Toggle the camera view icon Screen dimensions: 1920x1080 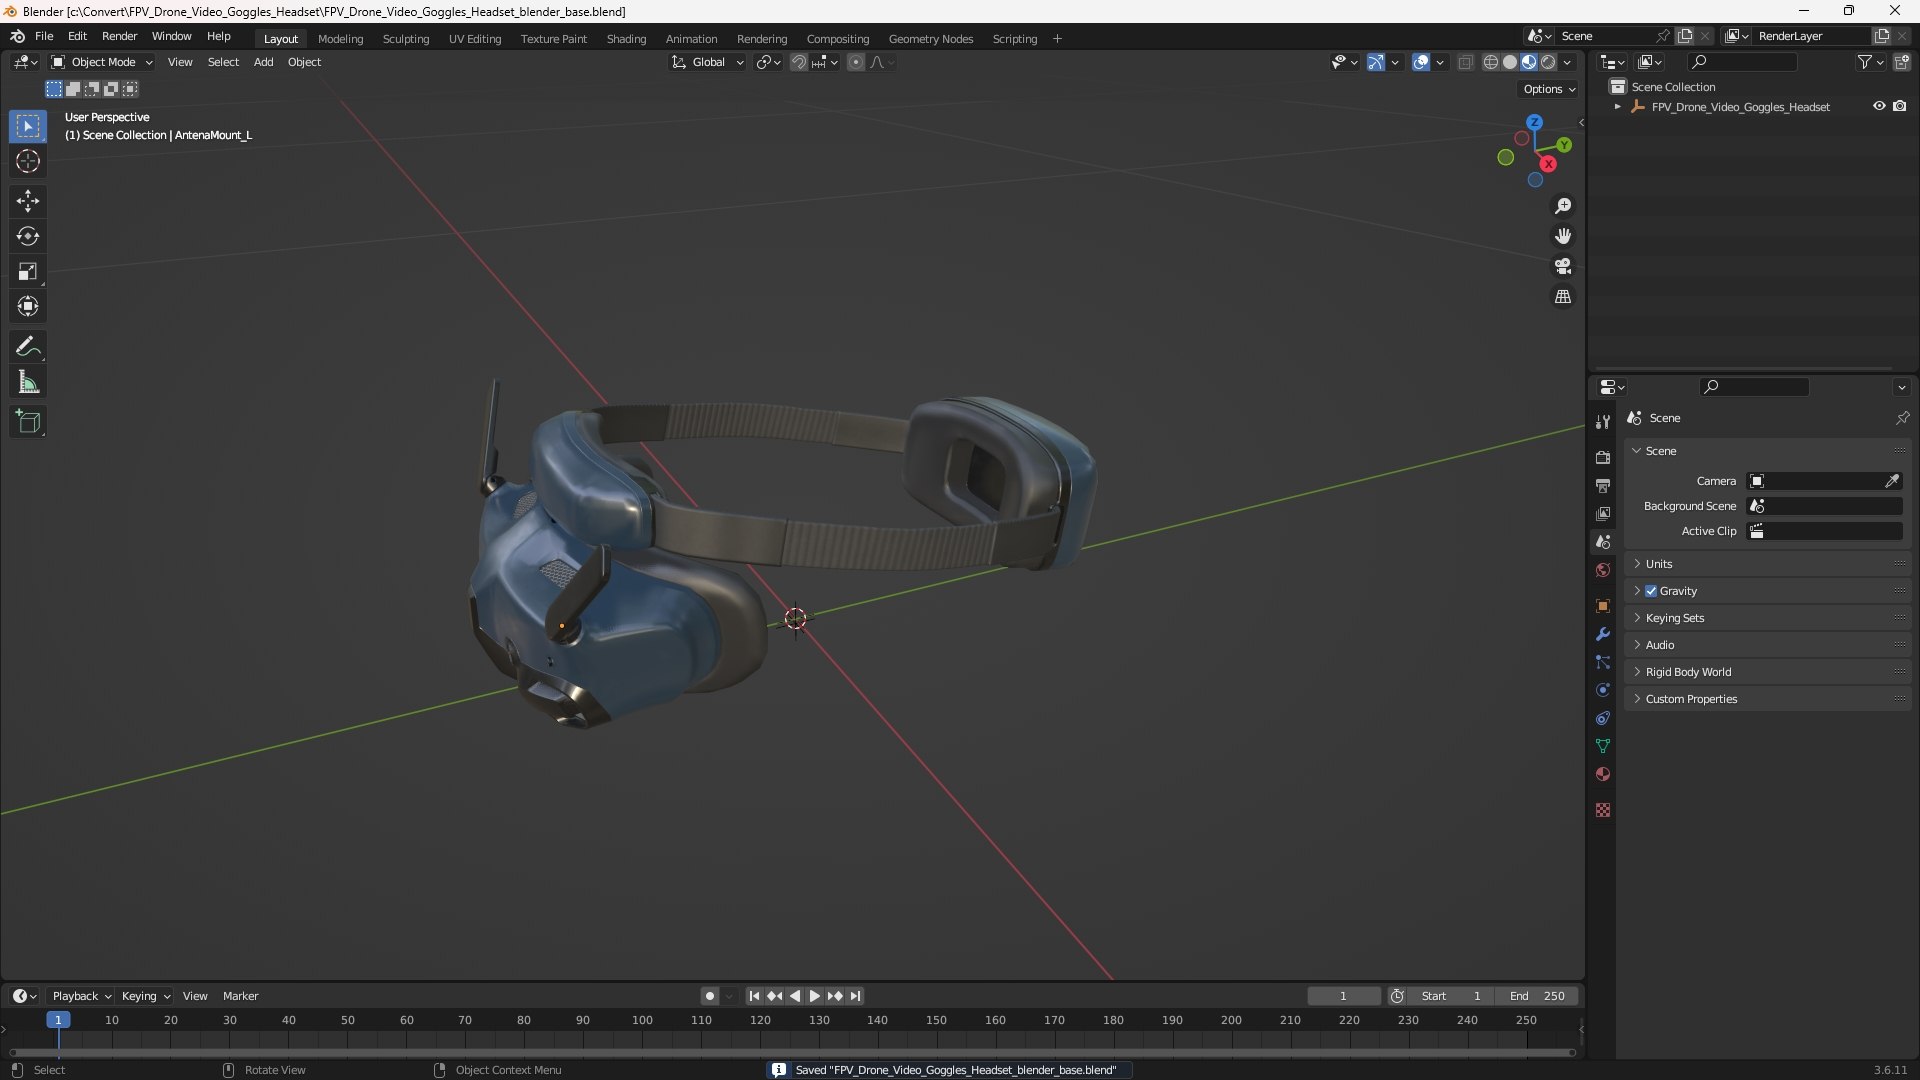click(1563, 266)
